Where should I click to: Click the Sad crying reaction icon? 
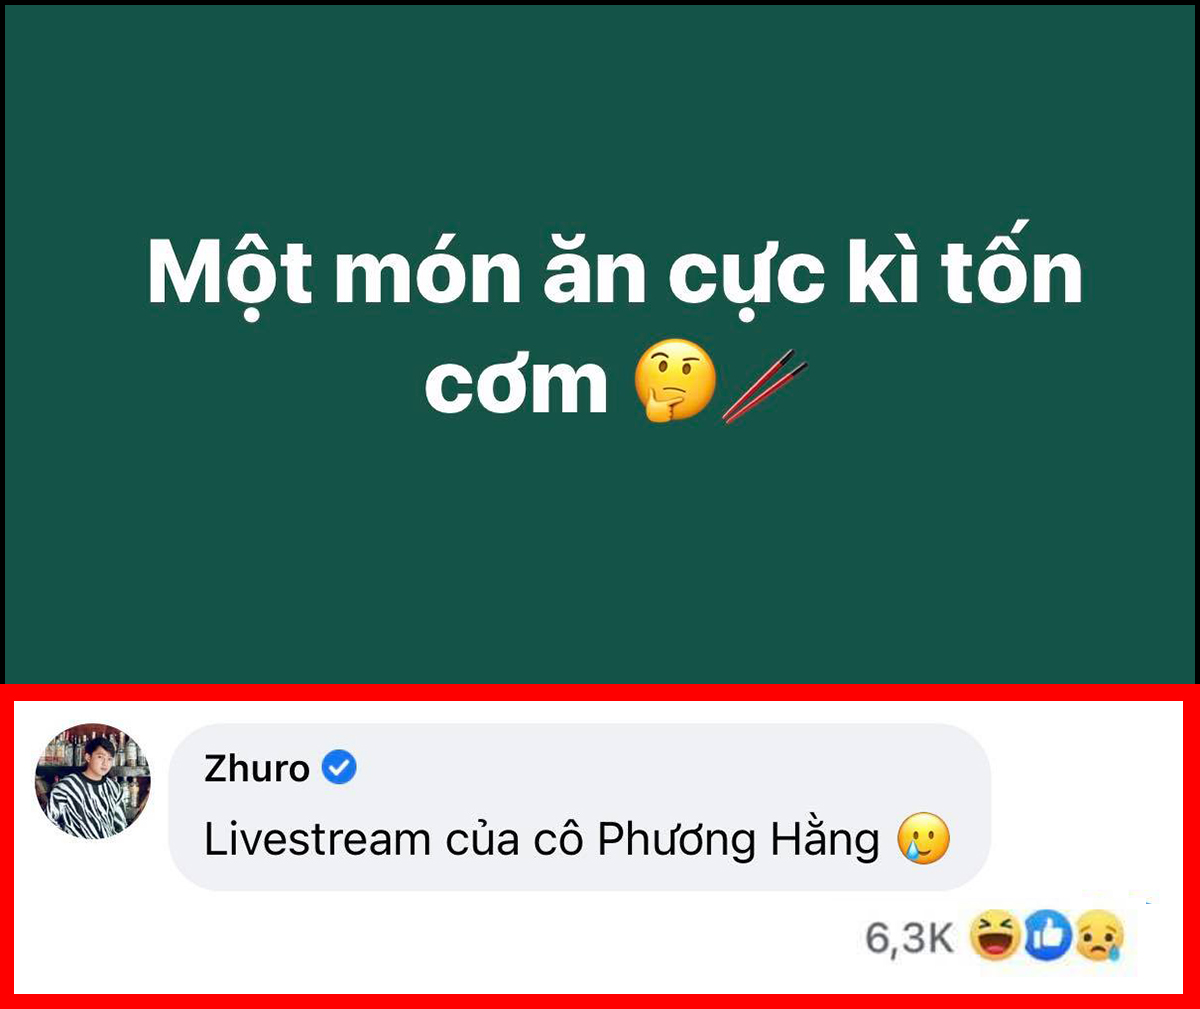(x=1099, y=937)
